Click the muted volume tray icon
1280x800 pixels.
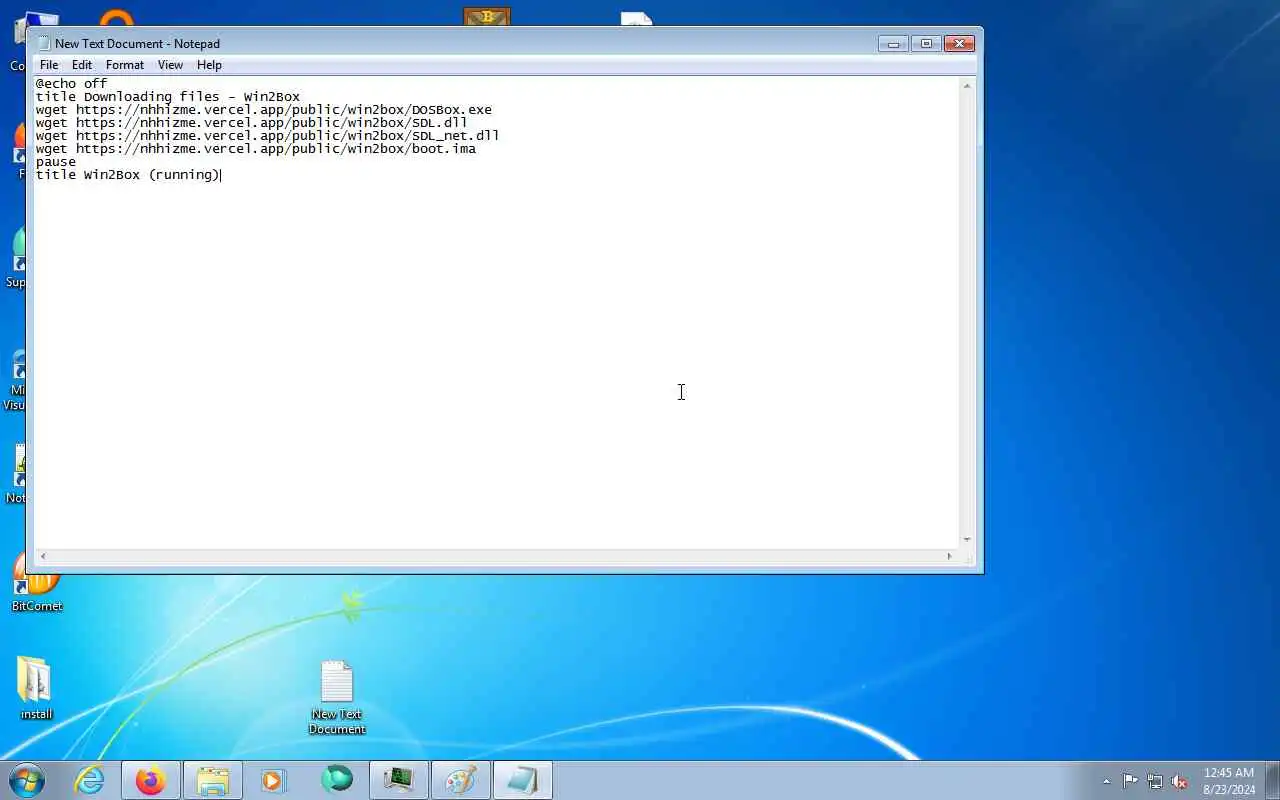click(x=1179, y=781)
